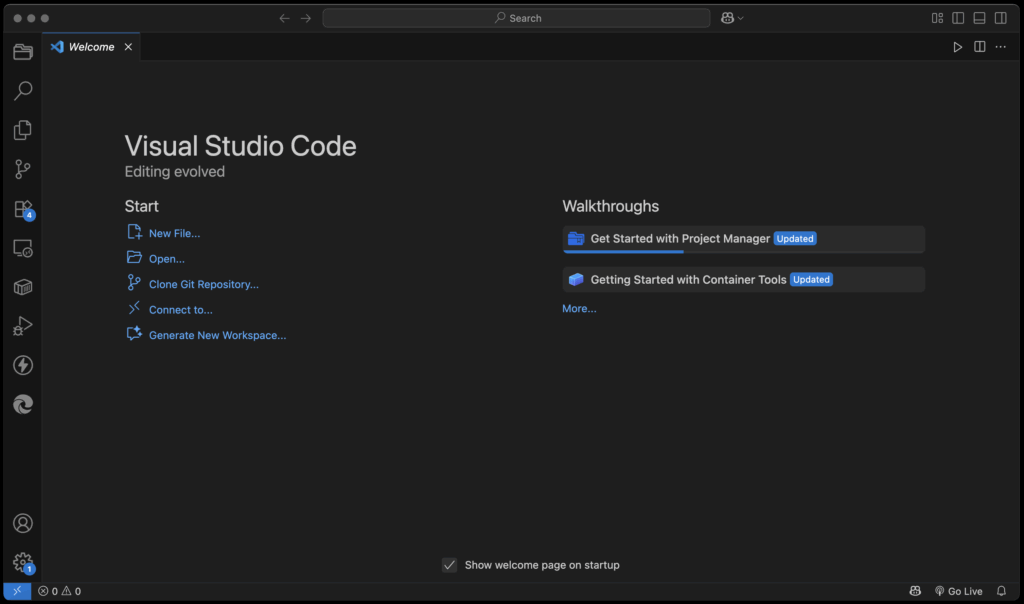Image resolution: width=1024 pixels, height=604 pixels.
Task: Open the remote window indicator in status bar
Action: (x=17, y=591)
